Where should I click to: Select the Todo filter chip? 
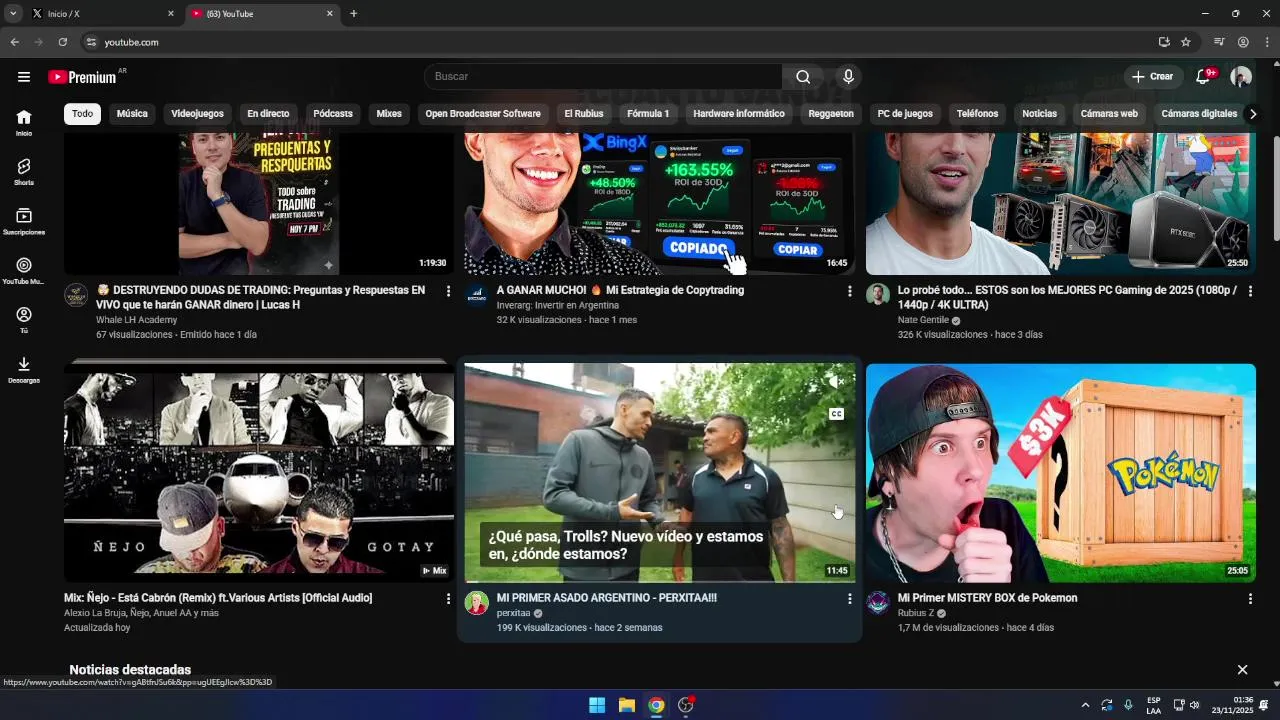tap(82, 114)
